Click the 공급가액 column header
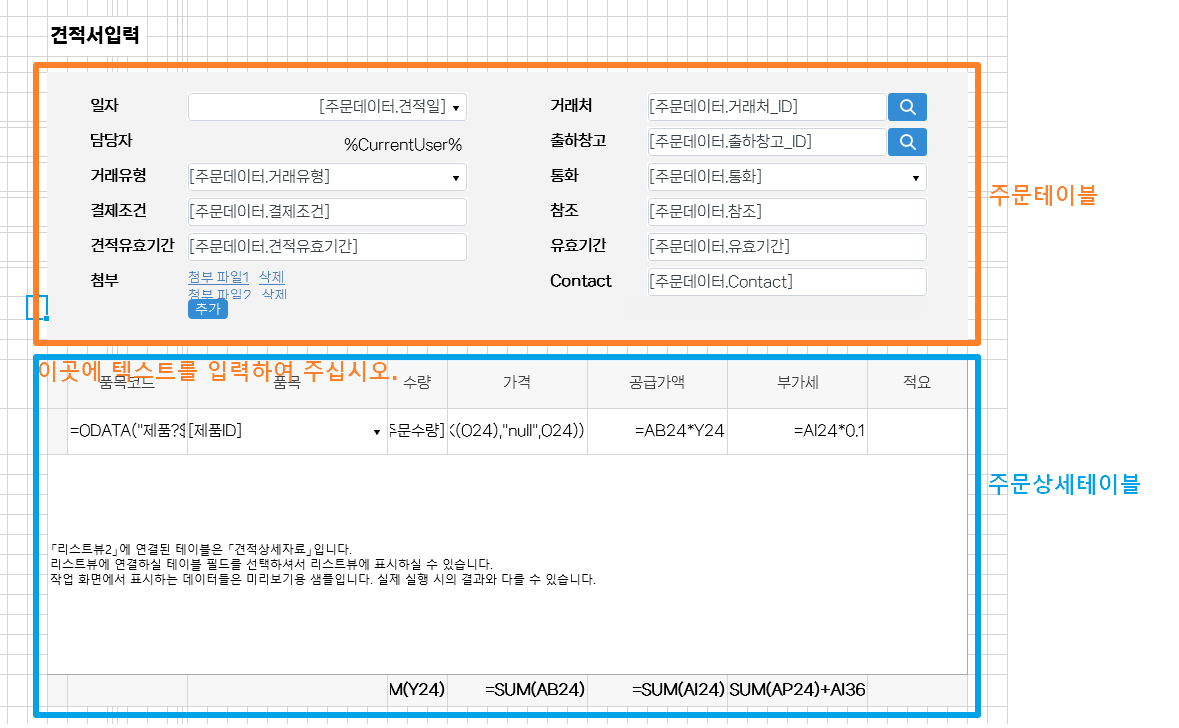1179x728 pixels. point(657,383)
